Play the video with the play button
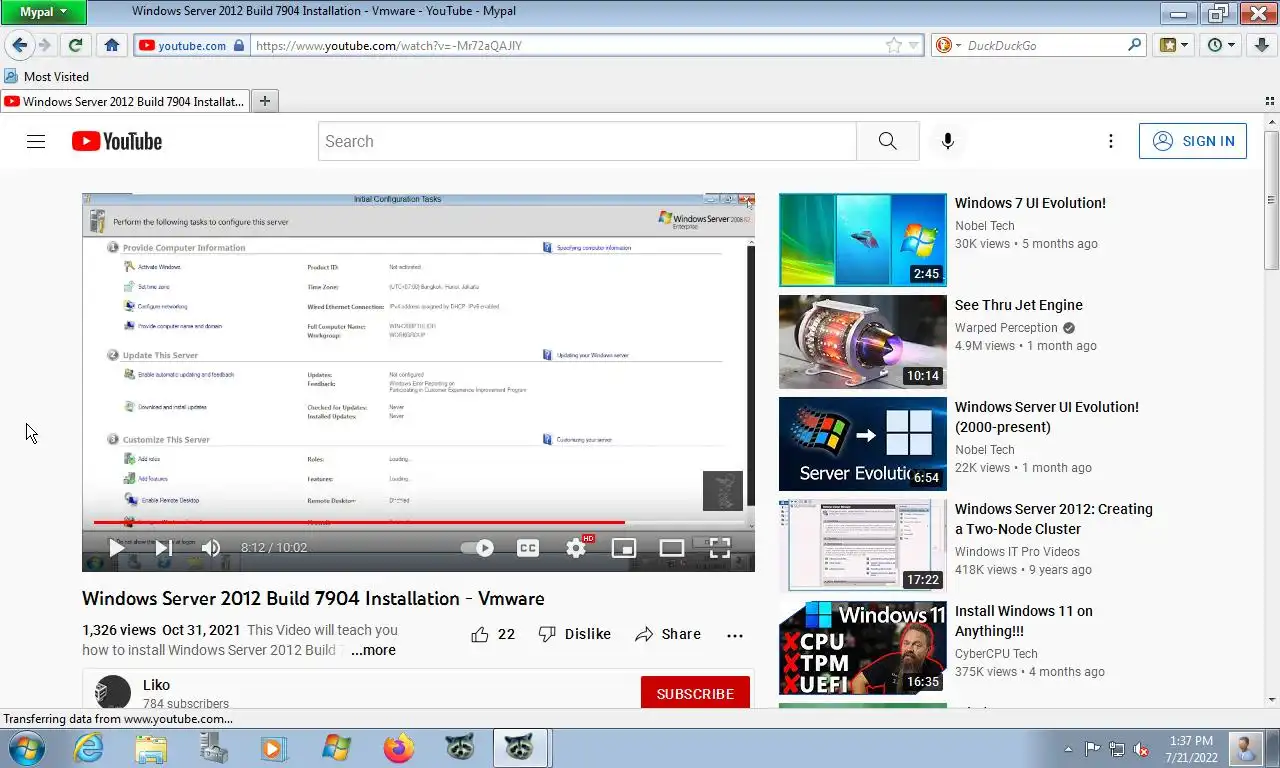This screenshot has width=1280, height=768. click(x=116, y=547)
